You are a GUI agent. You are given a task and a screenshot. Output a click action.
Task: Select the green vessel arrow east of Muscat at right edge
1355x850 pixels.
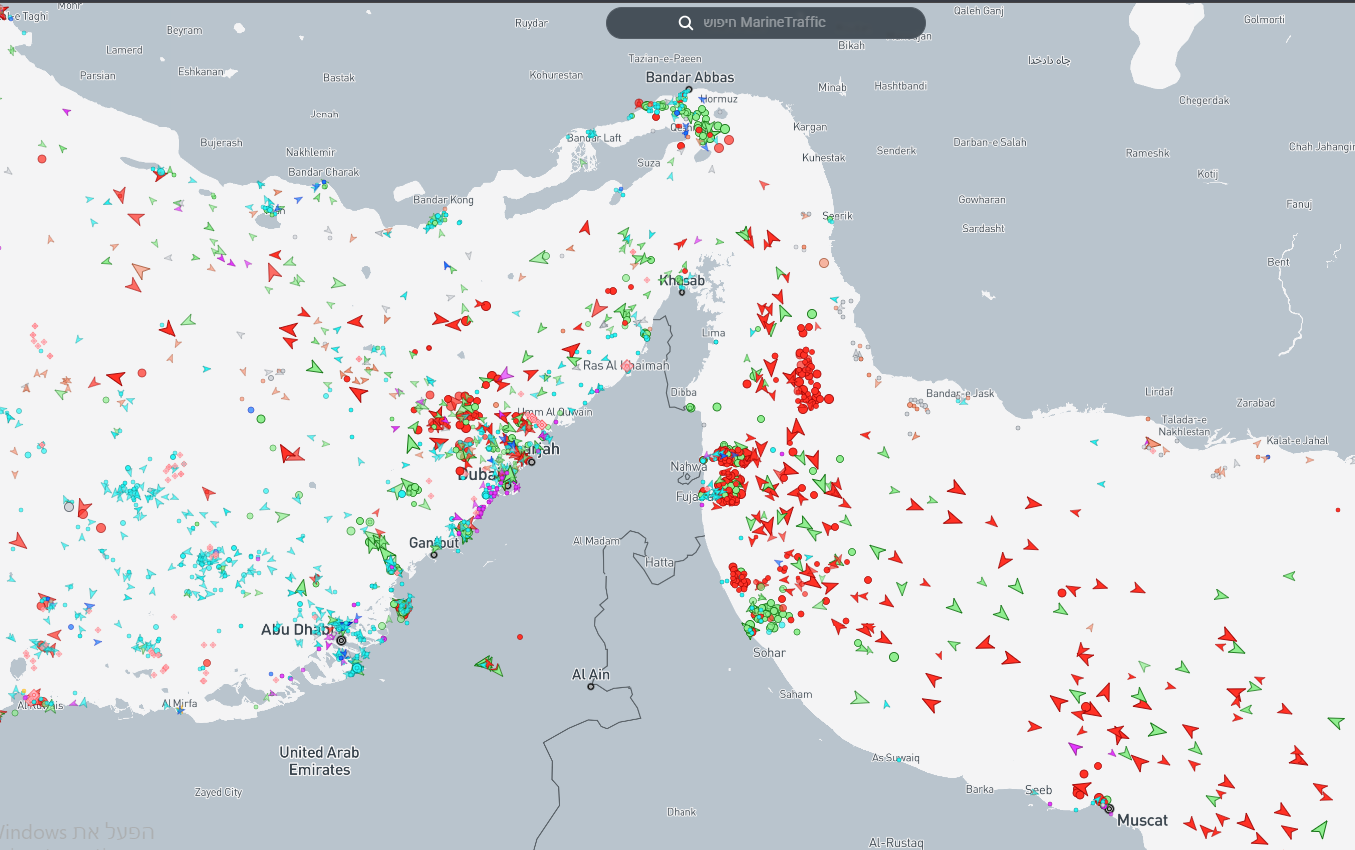1320,829
